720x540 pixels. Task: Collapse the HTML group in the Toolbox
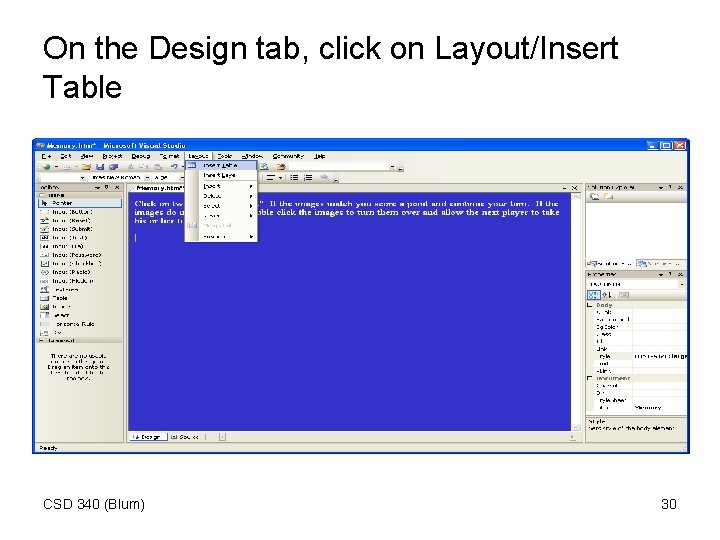(x=42, y=195)
